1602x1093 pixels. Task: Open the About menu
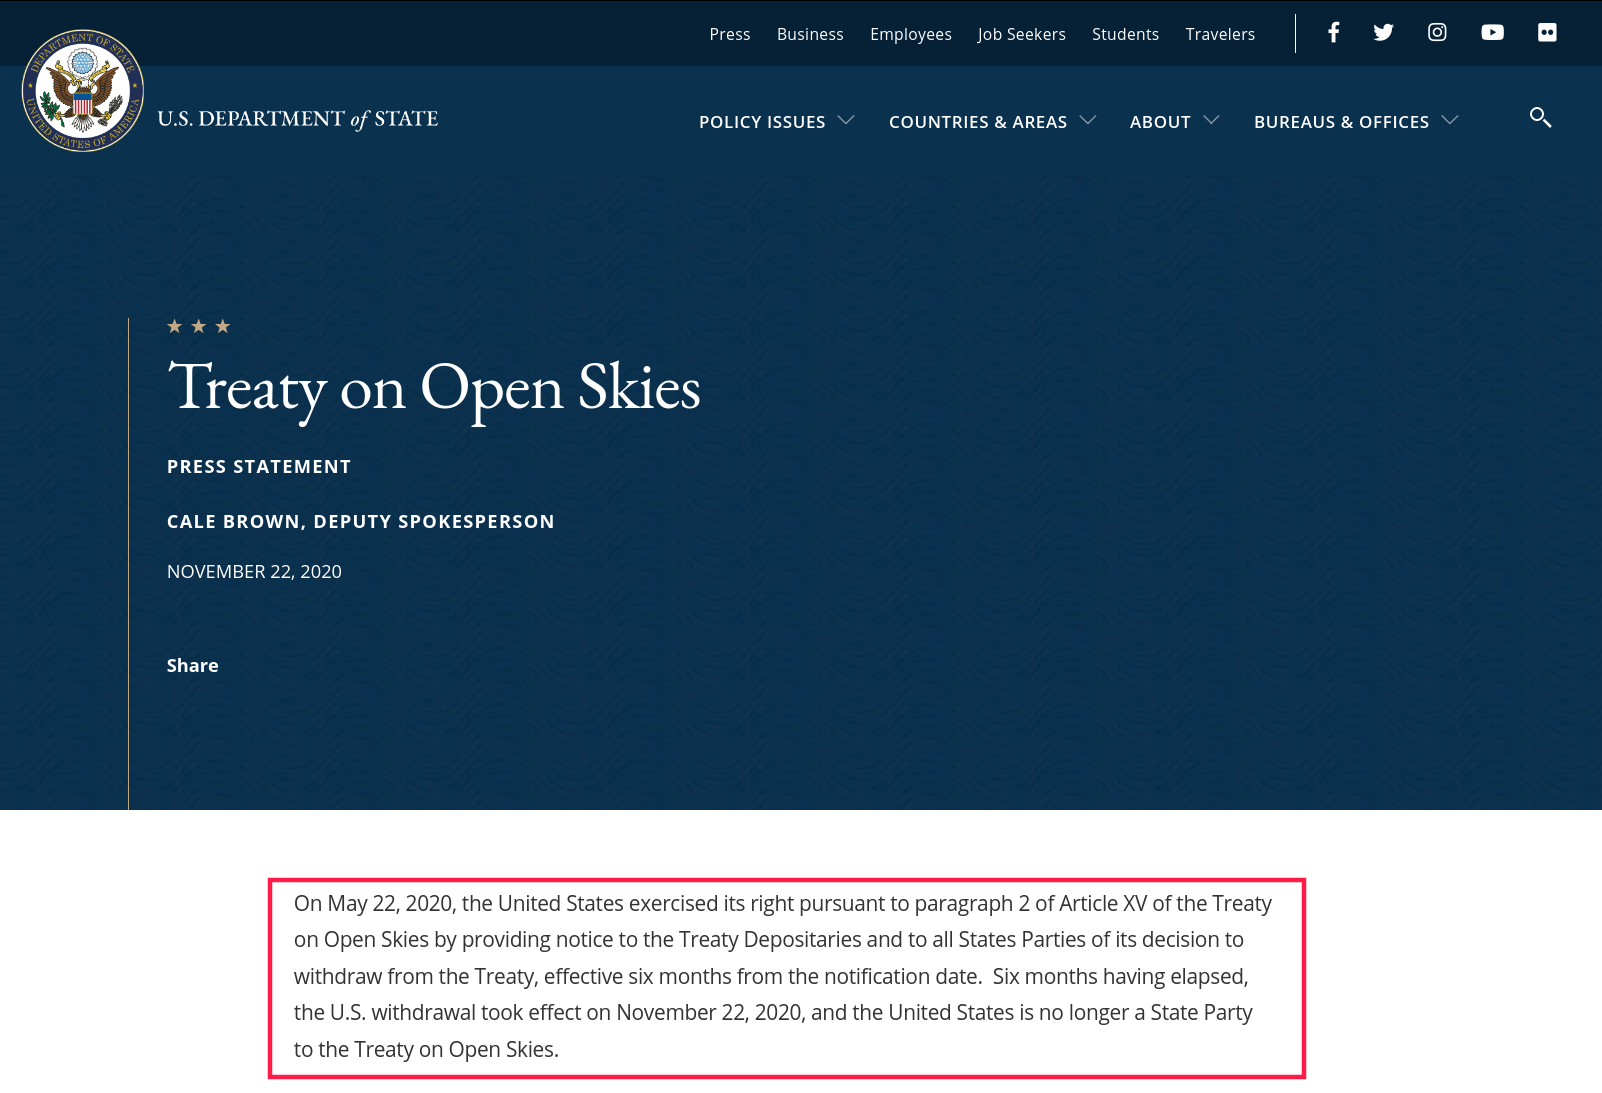pyautogui.click(x=1160, y=122)
